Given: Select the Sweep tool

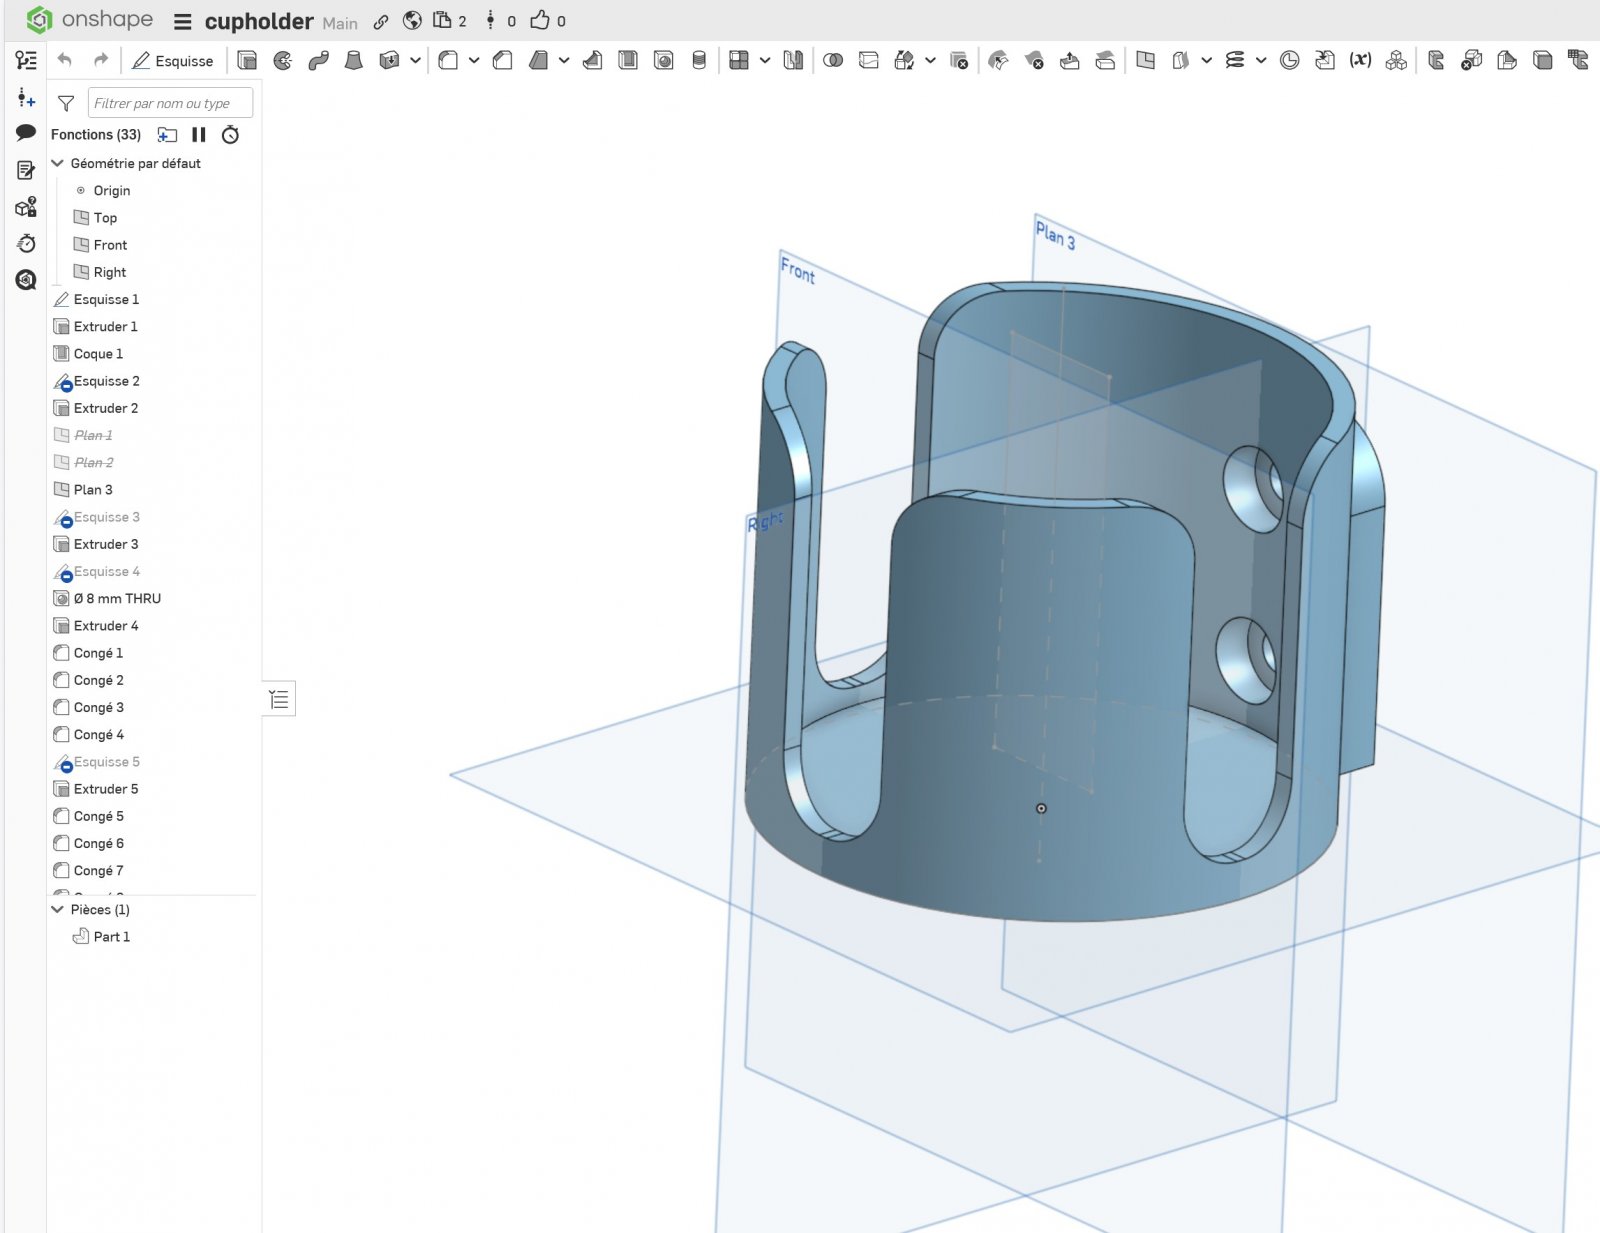Looking at the screenshot, I should point(318,61).
